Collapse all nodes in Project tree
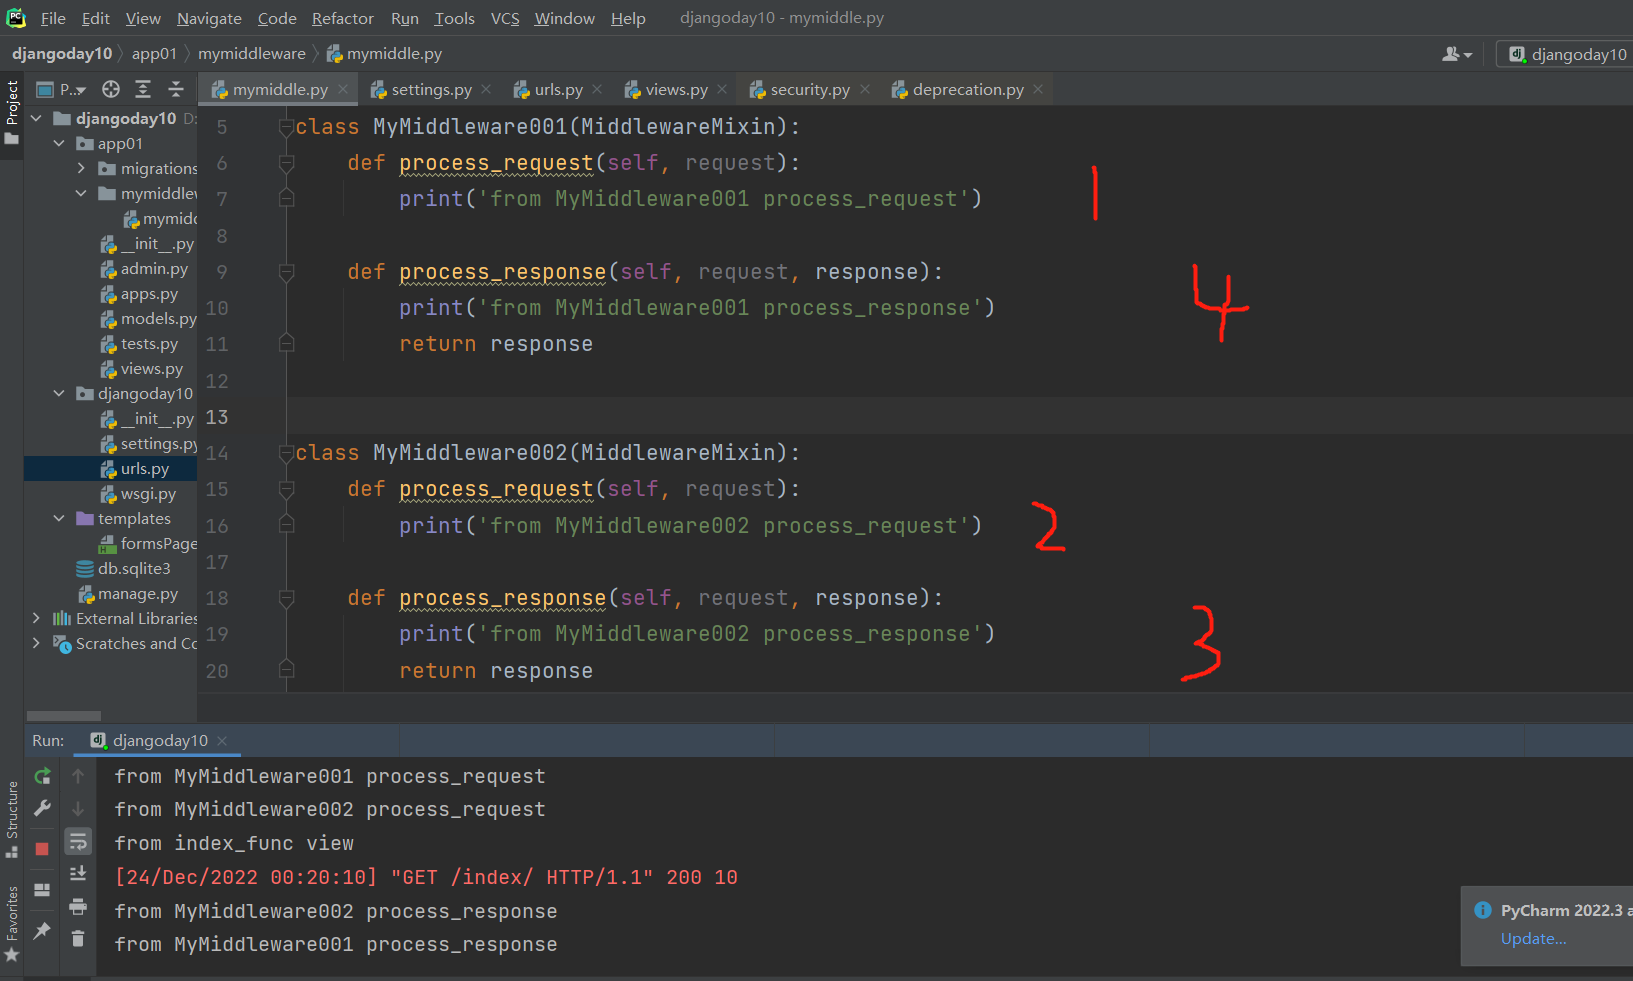 click(x=176, y=89)
